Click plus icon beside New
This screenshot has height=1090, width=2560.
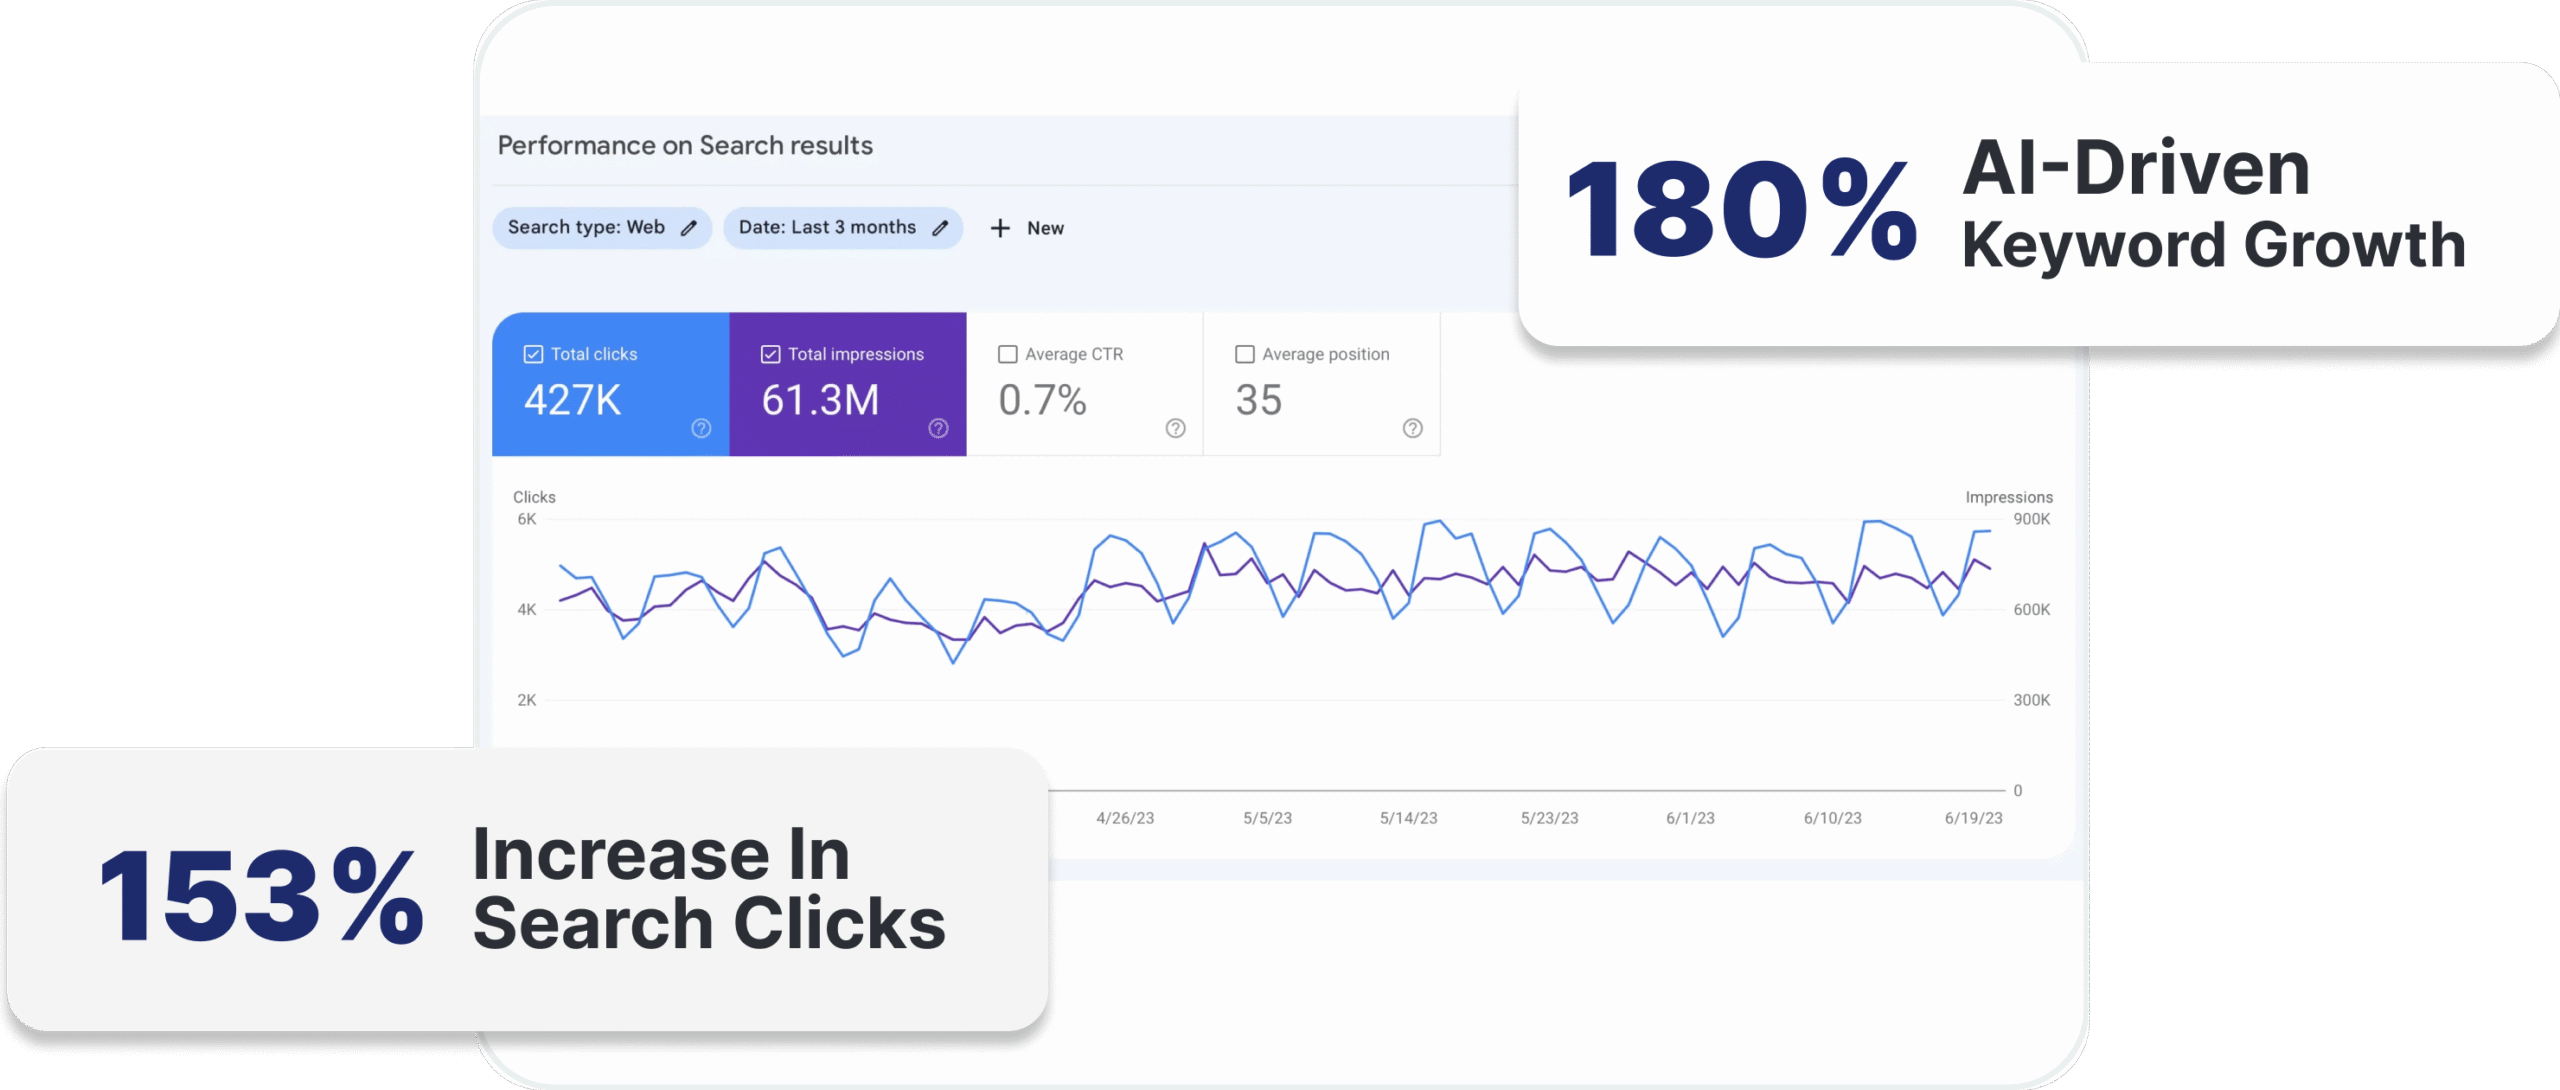pos(999,228)
